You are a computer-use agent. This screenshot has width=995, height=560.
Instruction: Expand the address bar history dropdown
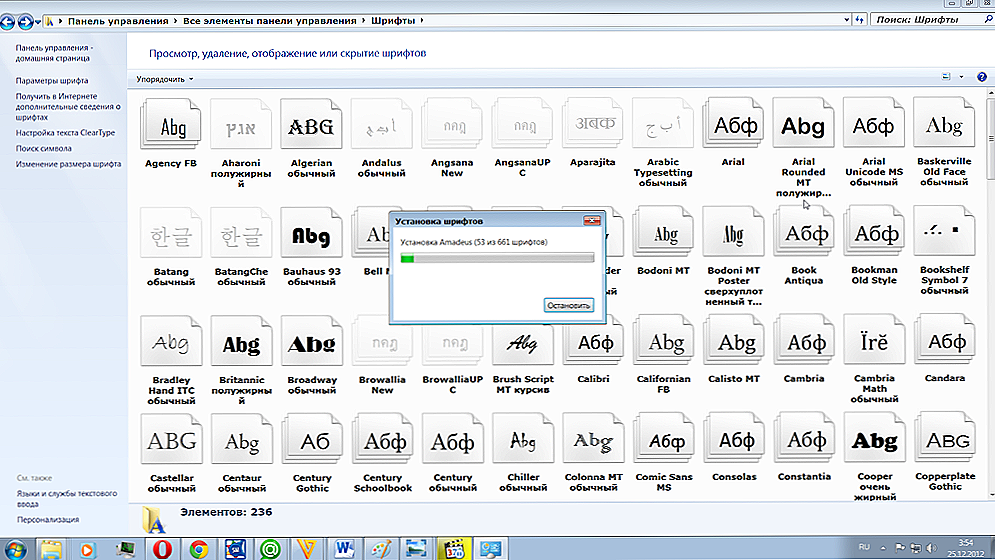click(847, 20)
